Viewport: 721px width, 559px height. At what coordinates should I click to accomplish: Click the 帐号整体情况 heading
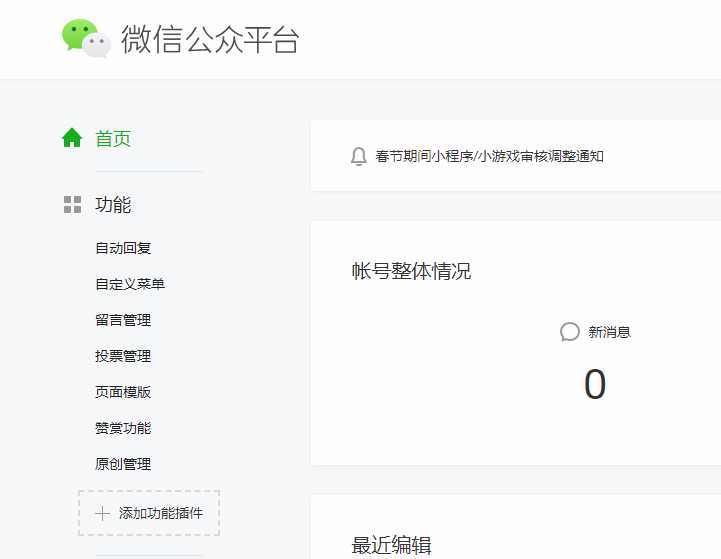(x=411, y=271)
